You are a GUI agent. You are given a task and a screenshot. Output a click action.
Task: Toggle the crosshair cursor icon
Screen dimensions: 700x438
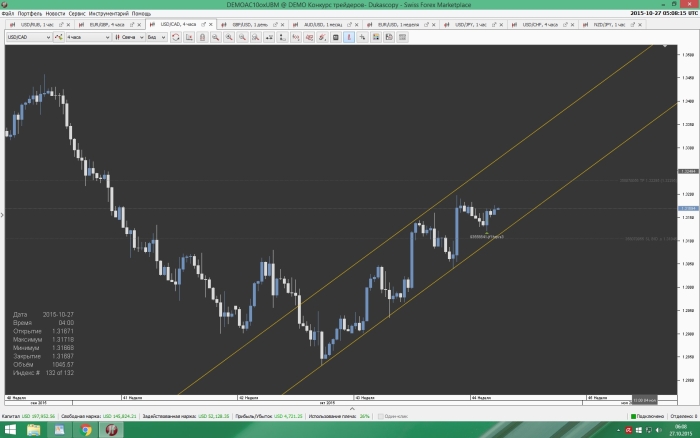coord(362,38)
